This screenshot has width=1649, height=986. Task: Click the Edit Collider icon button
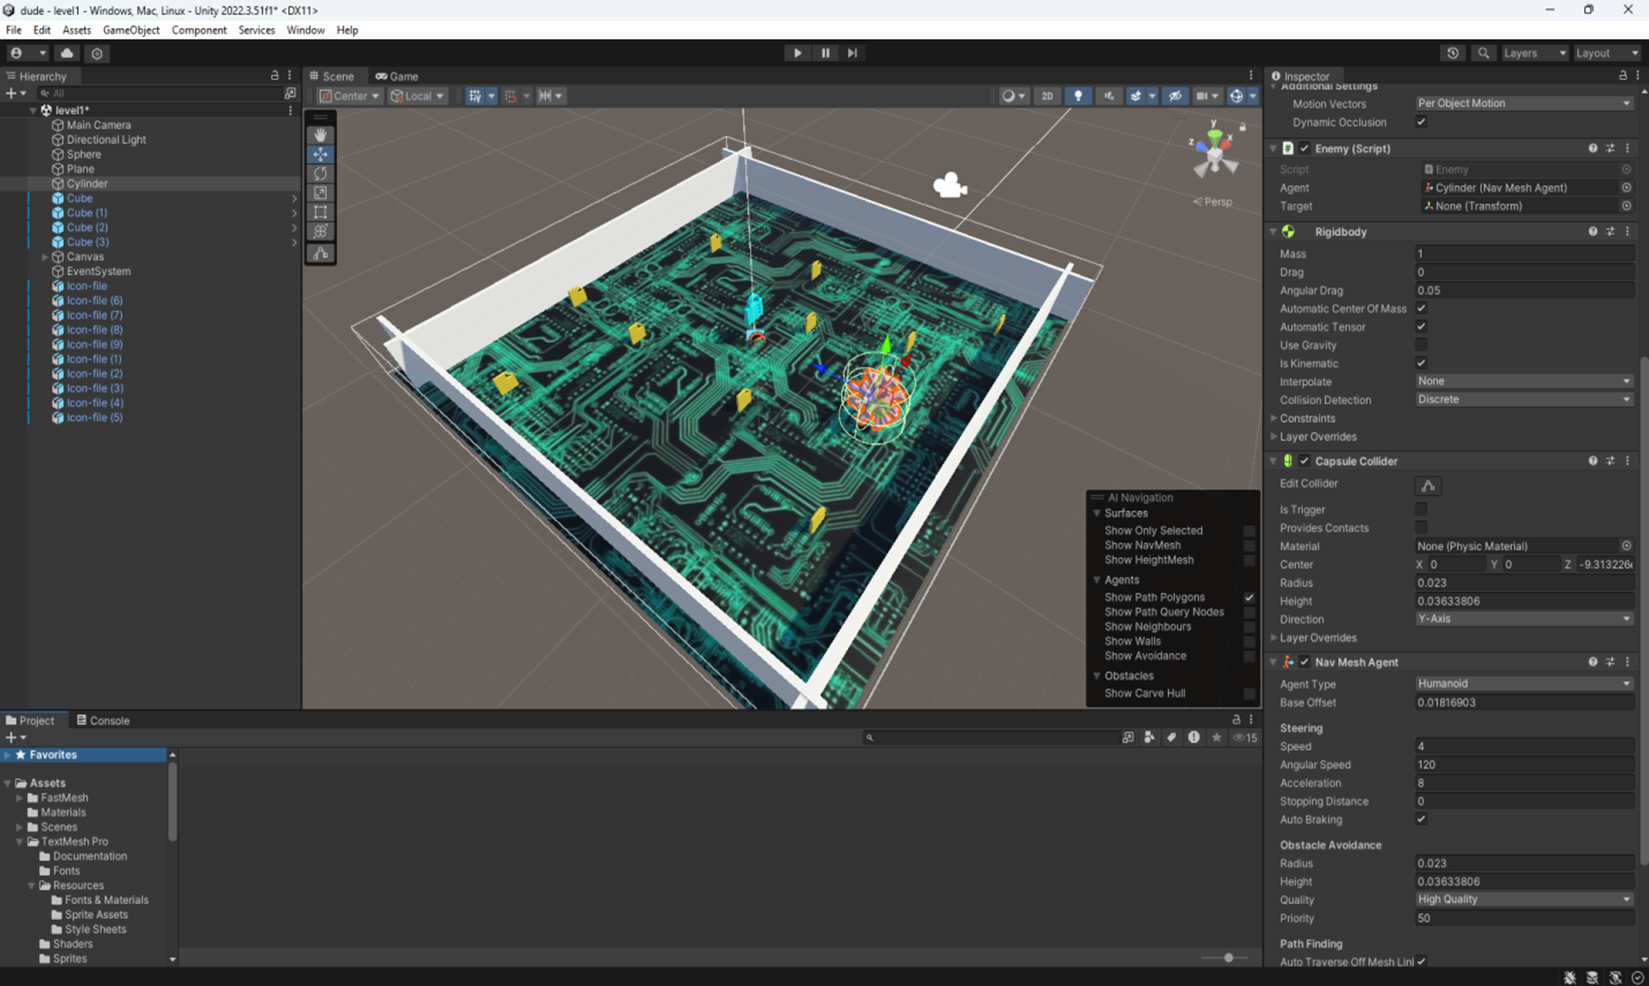click(x=1428, y=486)
